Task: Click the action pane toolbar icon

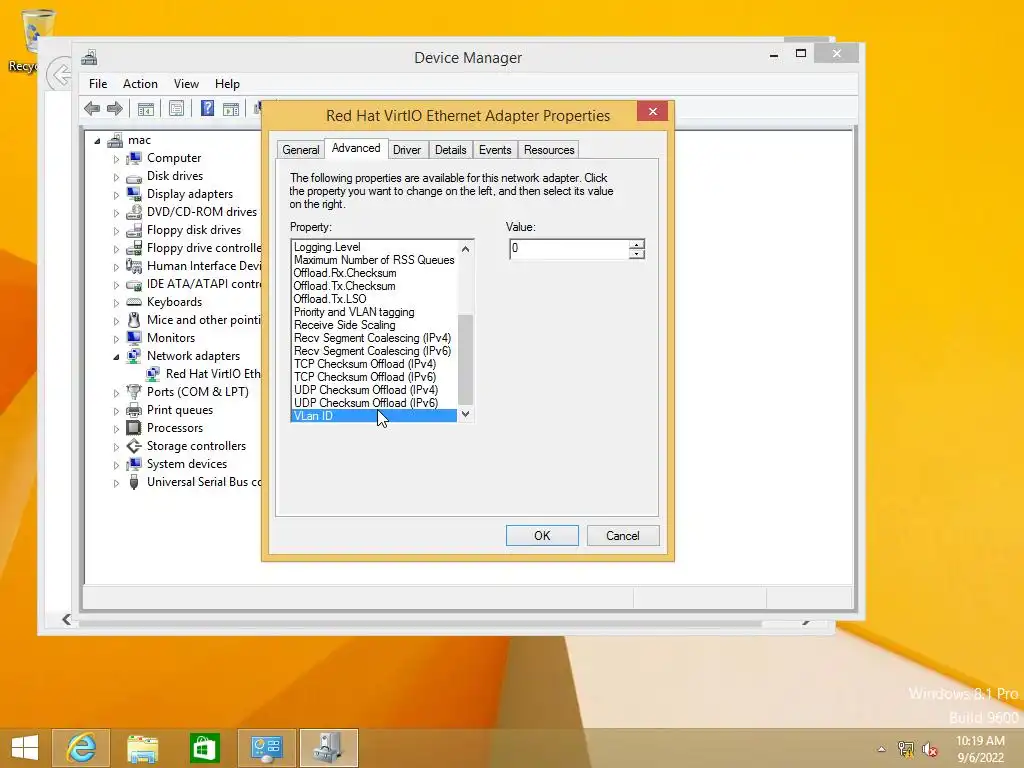Action: click(x=231, y=109)
